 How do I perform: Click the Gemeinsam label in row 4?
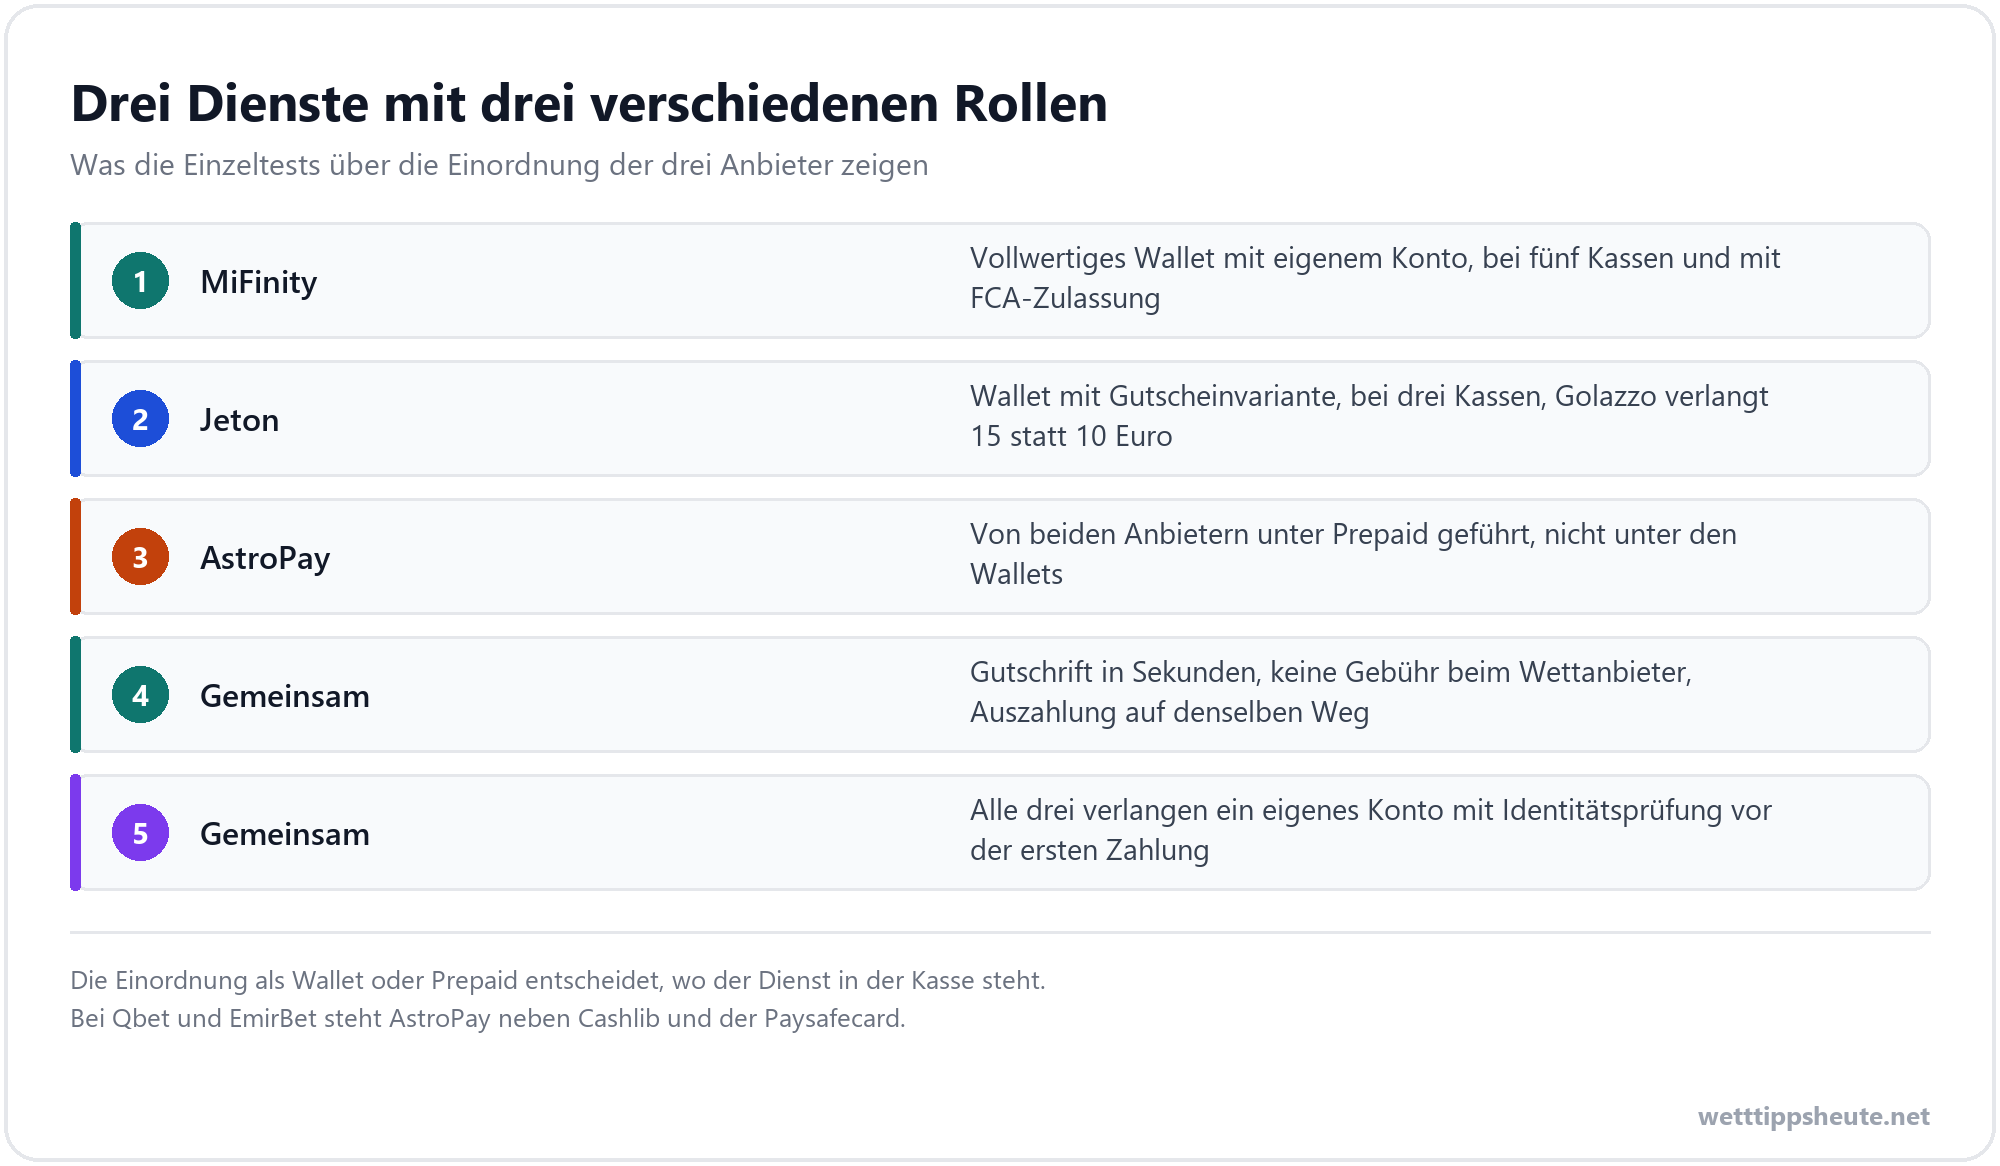click(x=285, y=696)
